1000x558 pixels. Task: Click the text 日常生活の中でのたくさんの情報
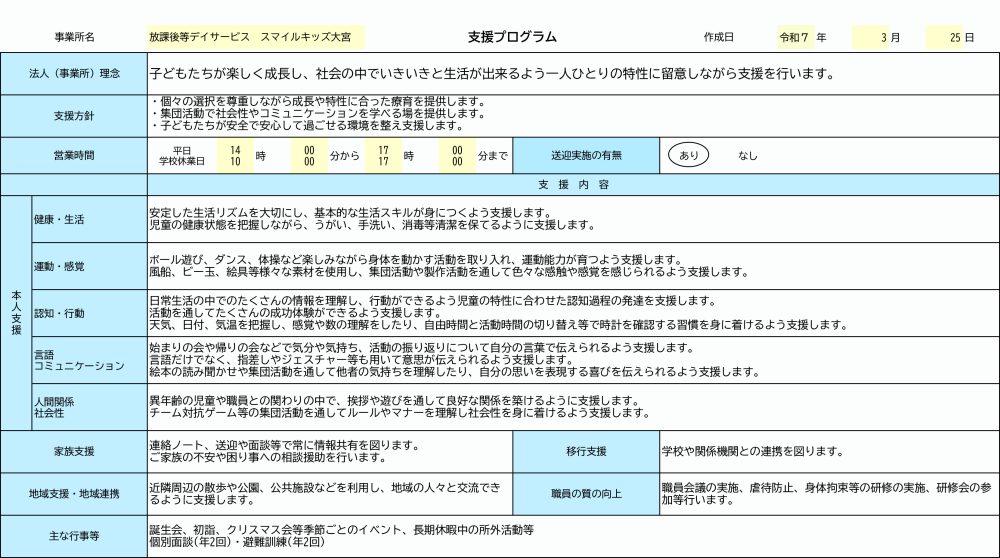433,301
